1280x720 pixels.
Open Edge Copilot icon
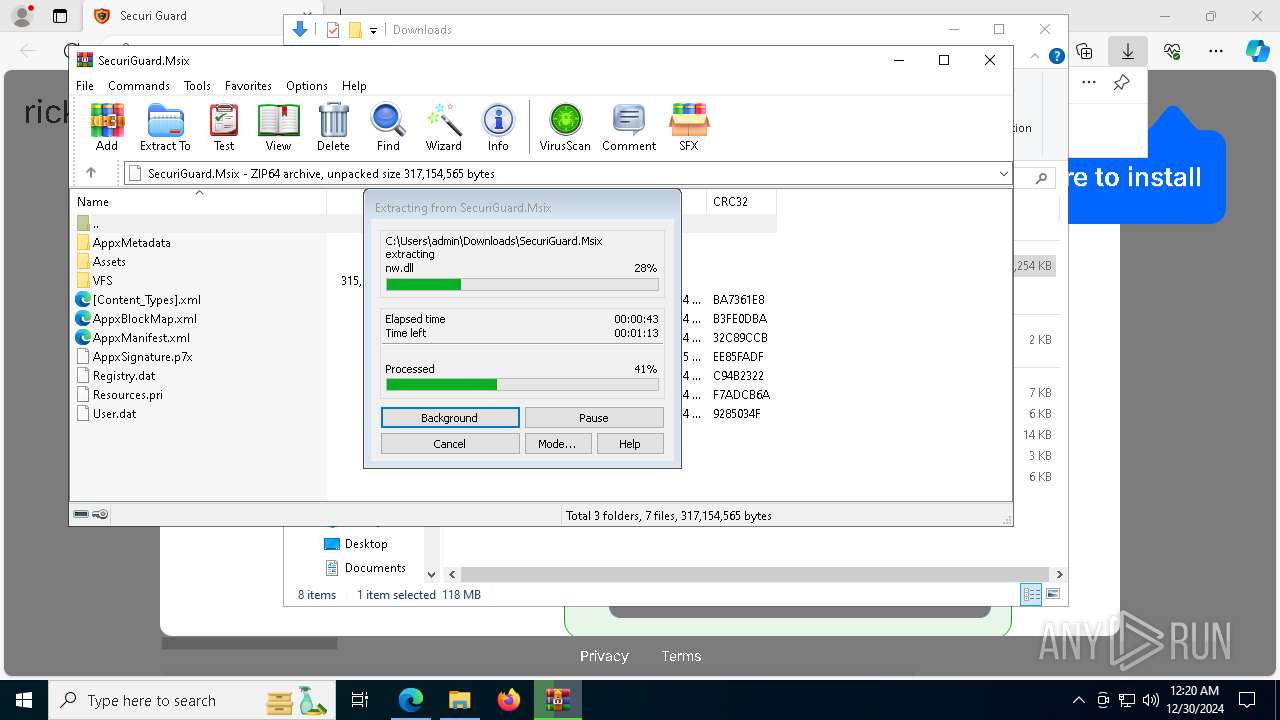[x=1257, y=51]
